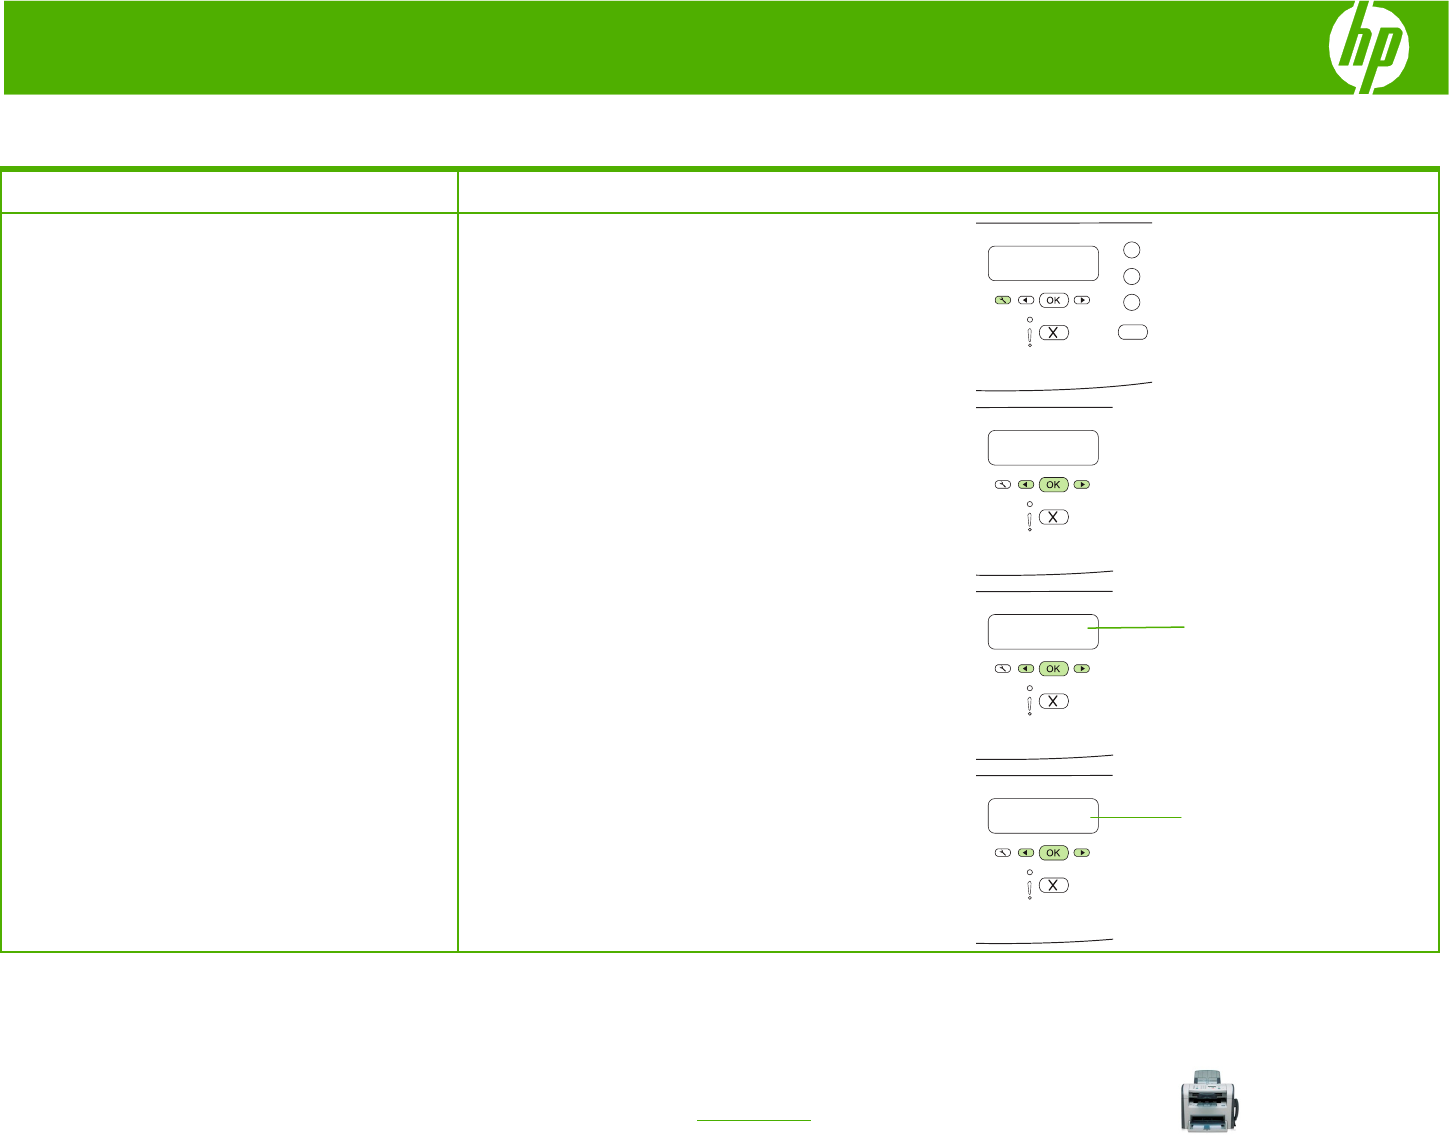Click the bottom round button in the first control panel
The image size is (1449, 1135).
coord(1132,302)
